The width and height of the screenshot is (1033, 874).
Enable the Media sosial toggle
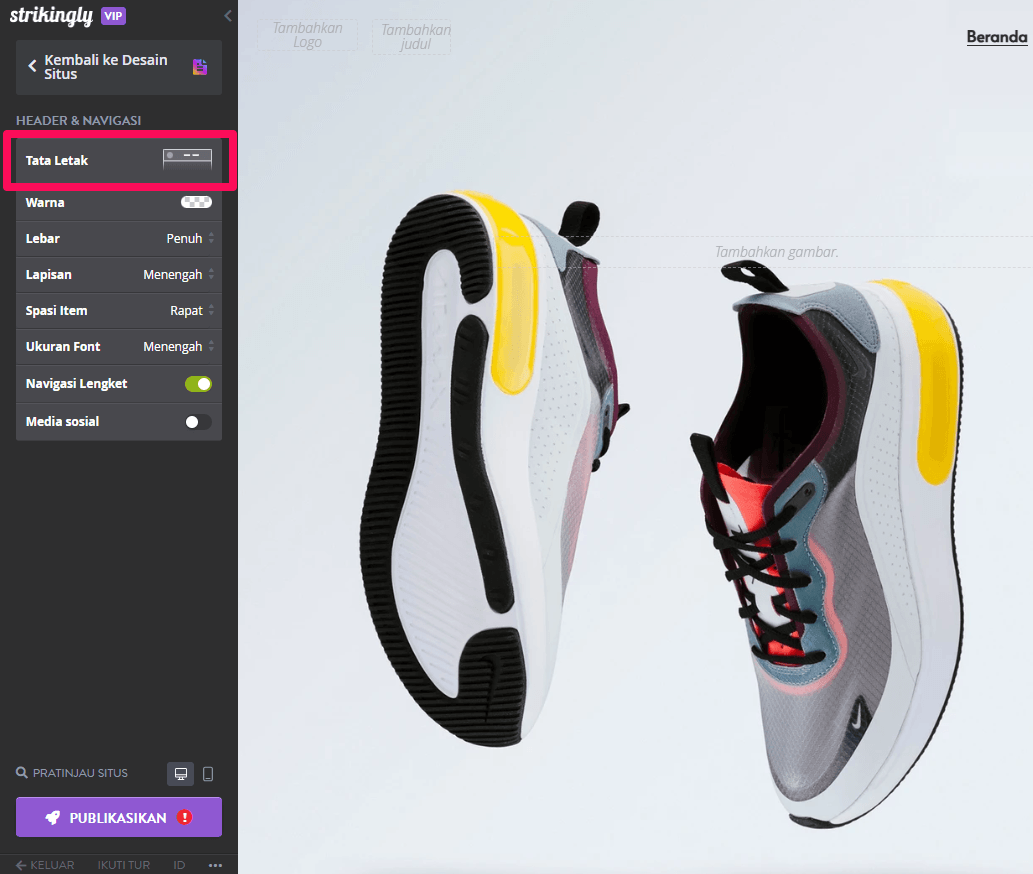click(198, 422)
